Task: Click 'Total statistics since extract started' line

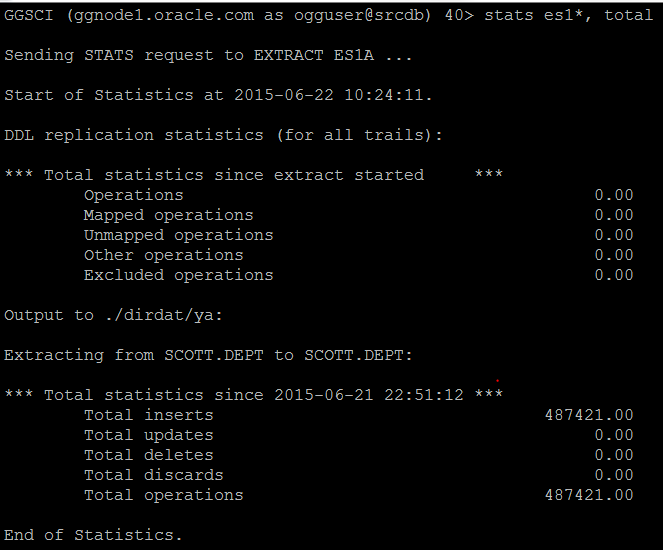Action: click(x=253, y=175)
